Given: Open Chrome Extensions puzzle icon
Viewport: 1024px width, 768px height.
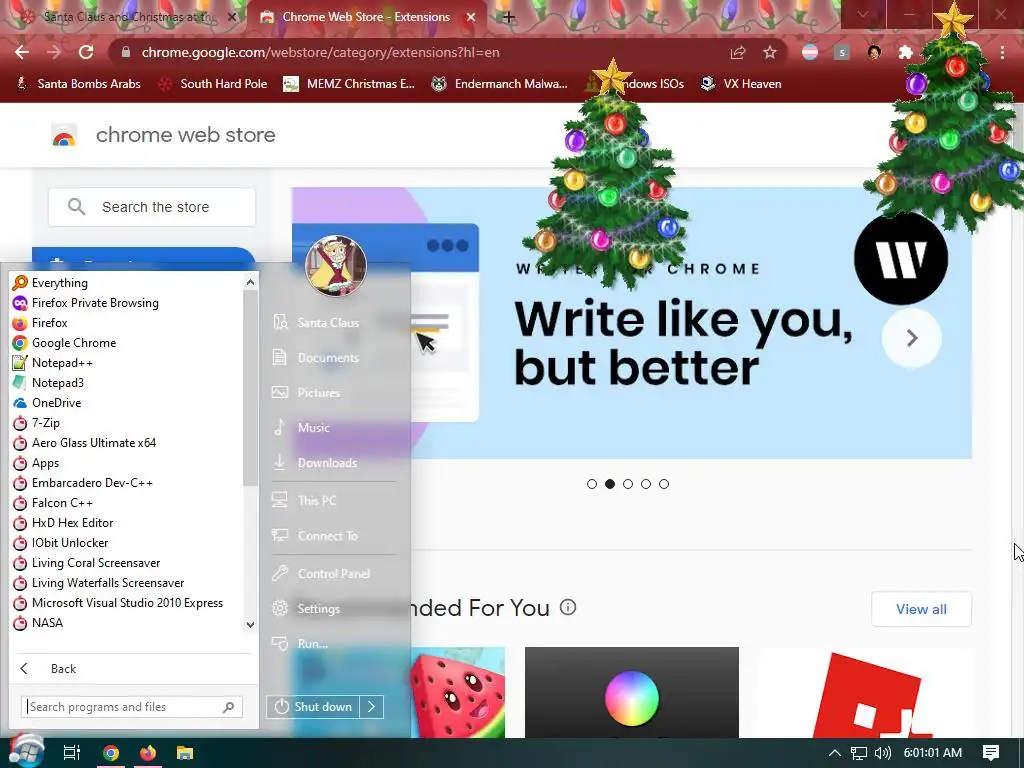Looking at the screenshot, I should (906, 52).
